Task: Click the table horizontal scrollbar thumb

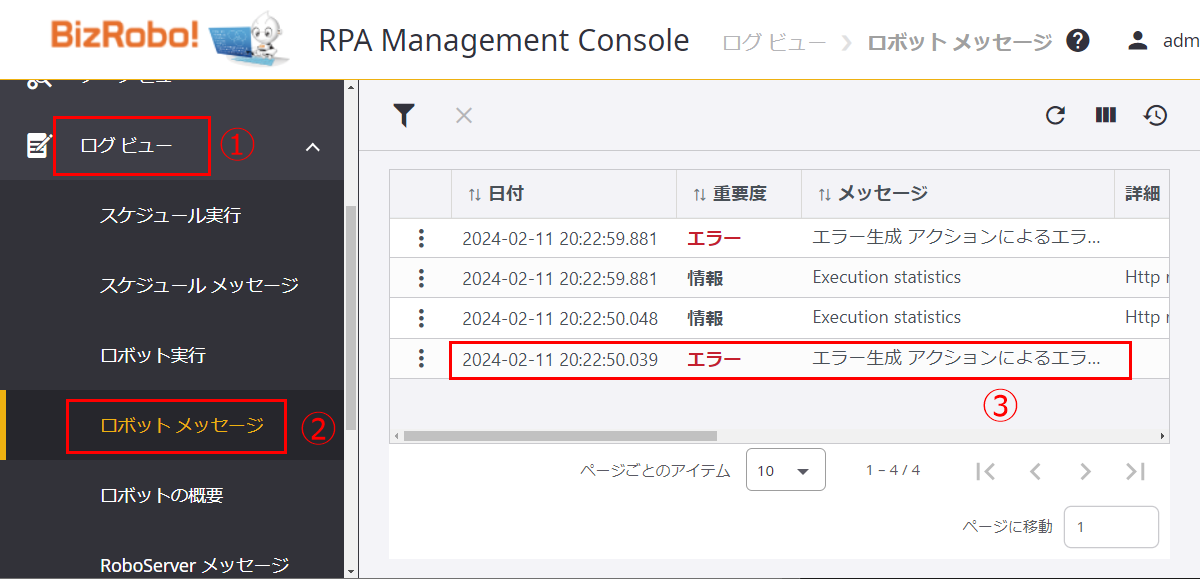Action: pyautogui.click(x=560, y=436)
